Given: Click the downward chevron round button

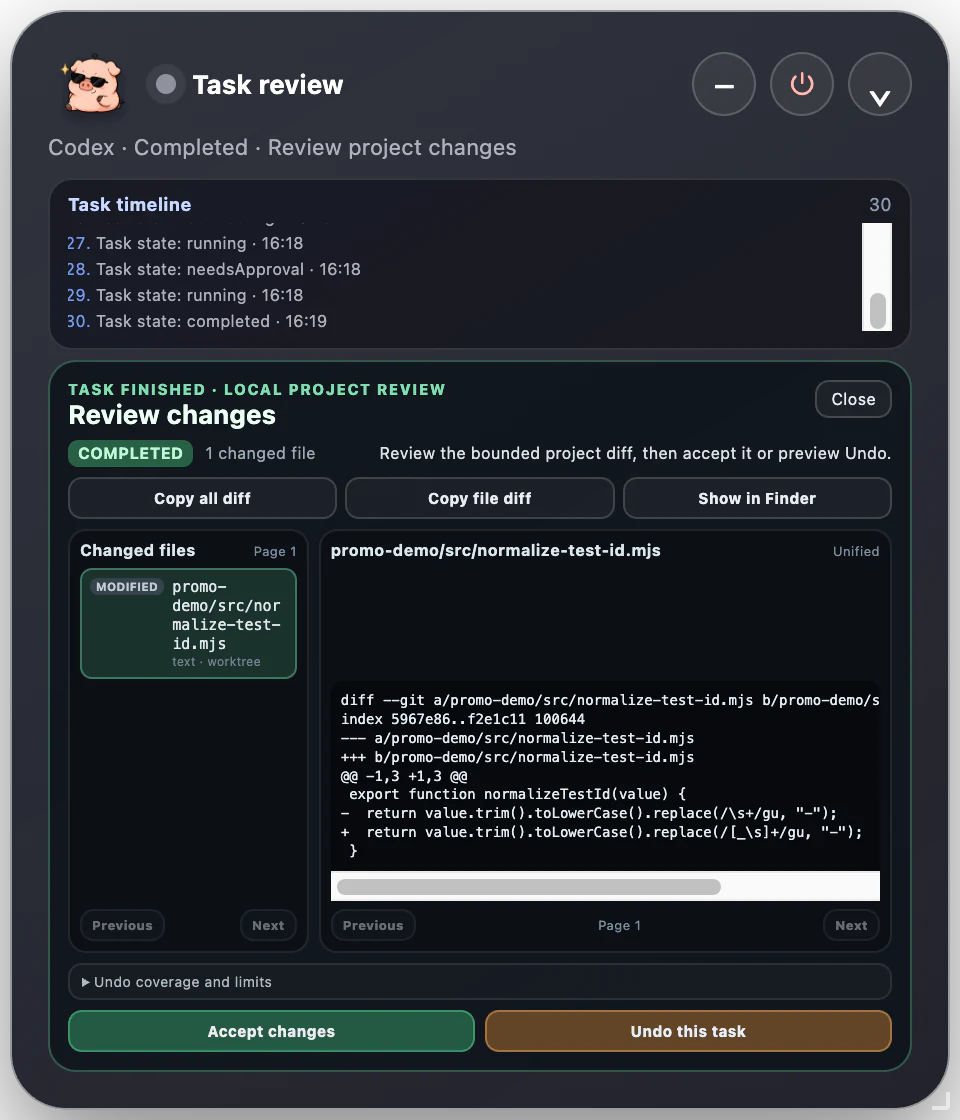Looking at the screenshot, I should tap(879, 84).
